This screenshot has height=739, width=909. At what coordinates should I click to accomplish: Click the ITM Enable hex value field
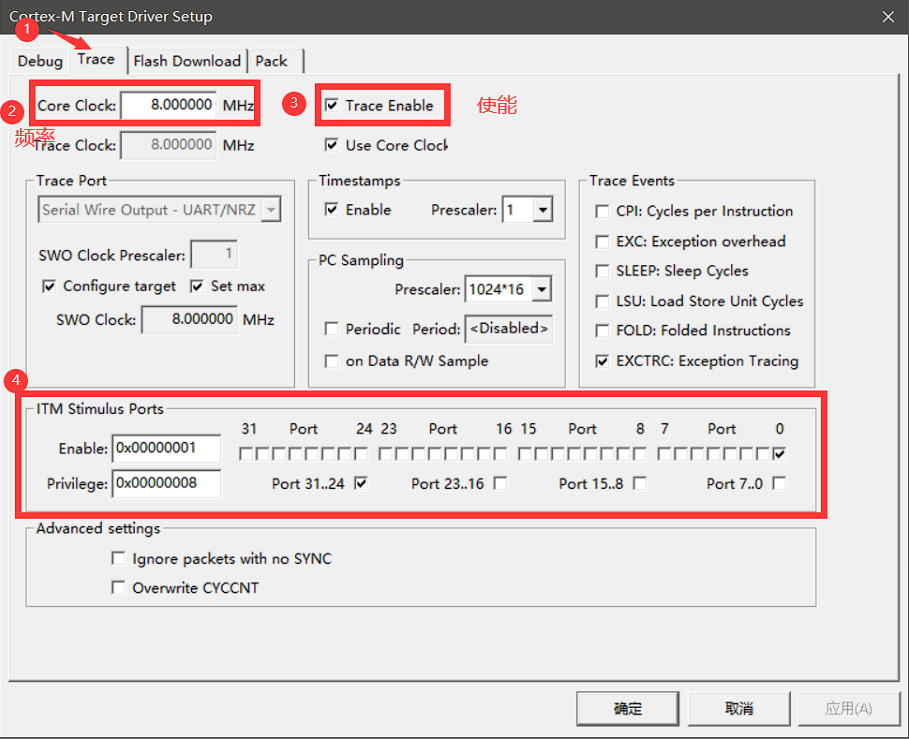(x=166, y=449)
